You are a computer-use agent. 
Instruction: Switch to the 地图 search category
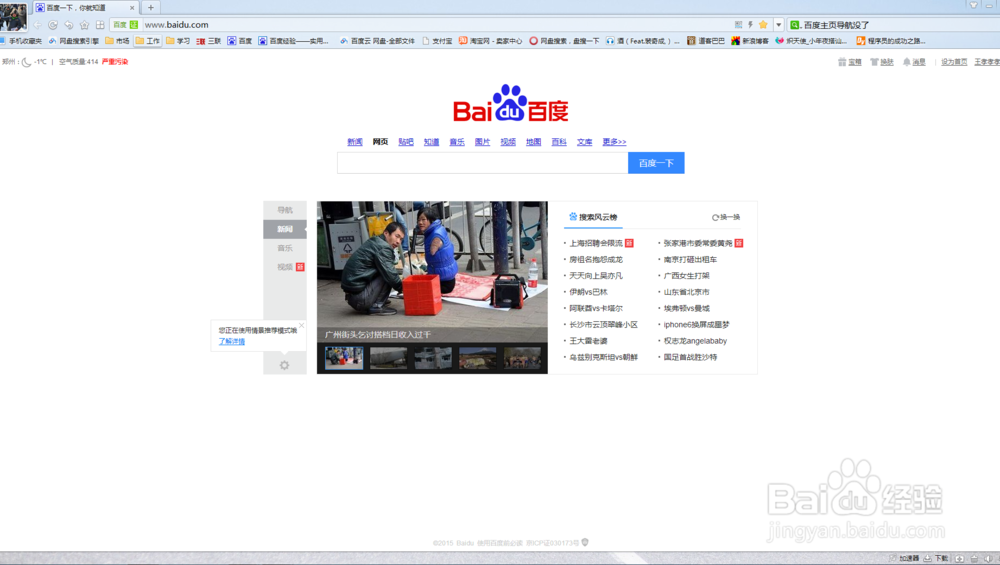coord(533,142)
